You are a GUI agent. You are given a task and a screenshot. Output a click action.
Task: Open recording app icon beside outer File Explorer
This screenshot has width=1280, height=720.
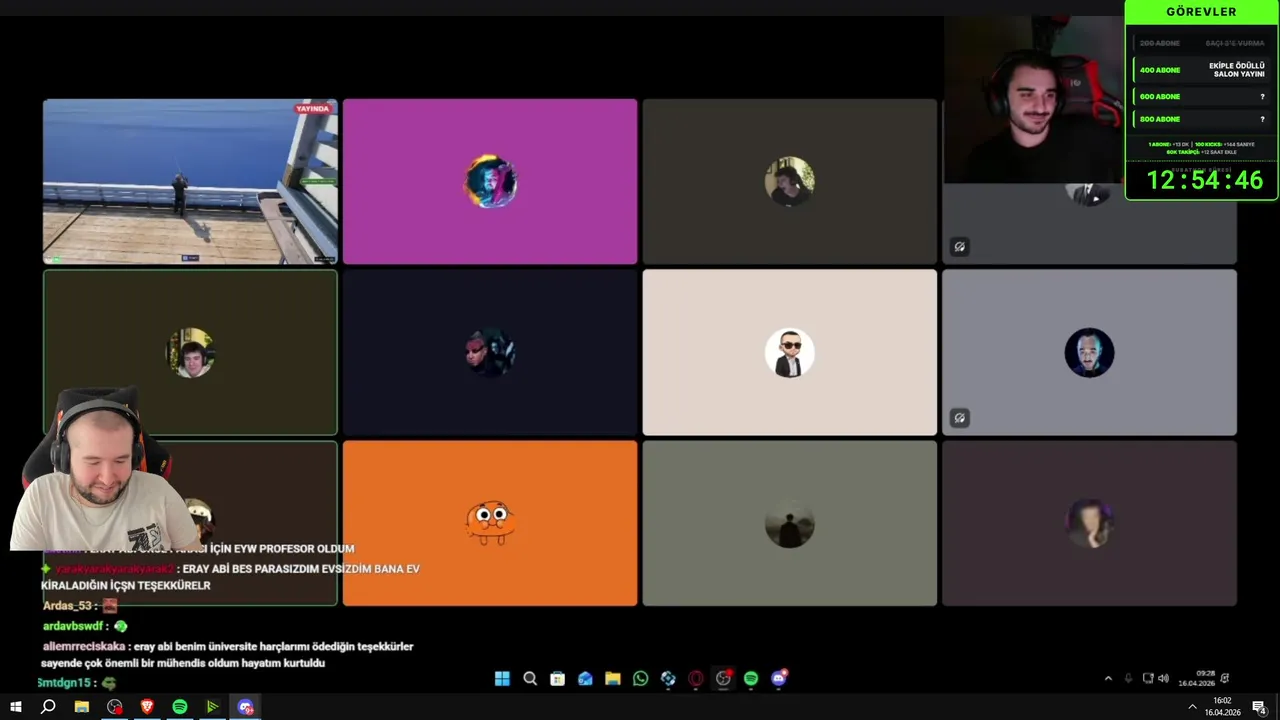[x=115, y=707]
